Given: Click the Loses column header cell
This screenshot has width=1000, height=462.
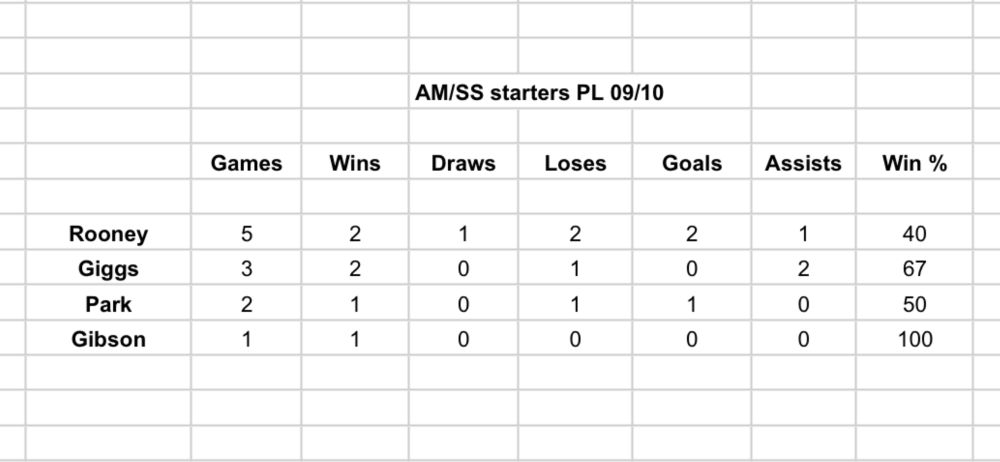Looking at the screenshot, I should pyautogui.click(x=575, y=163).
